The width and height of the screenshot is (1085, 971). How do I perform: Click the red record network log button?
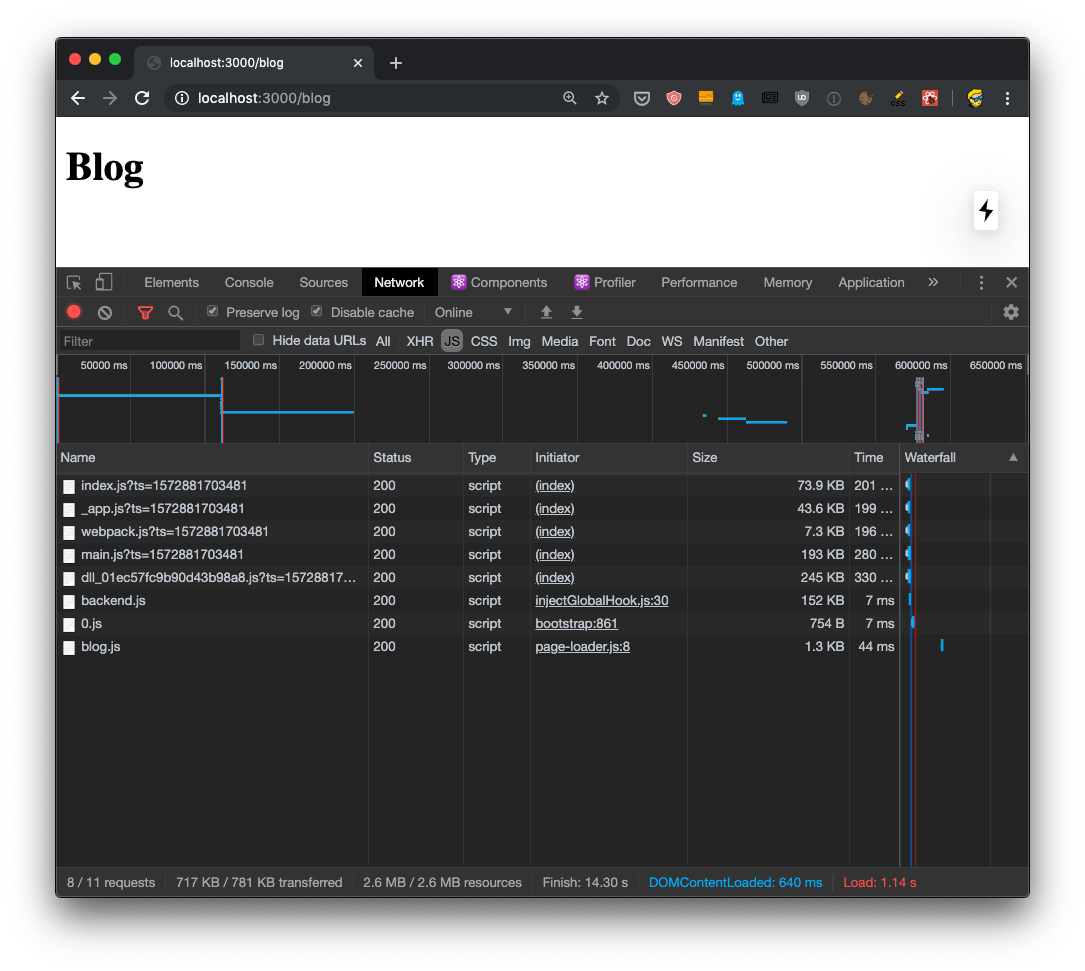point(74,312)
